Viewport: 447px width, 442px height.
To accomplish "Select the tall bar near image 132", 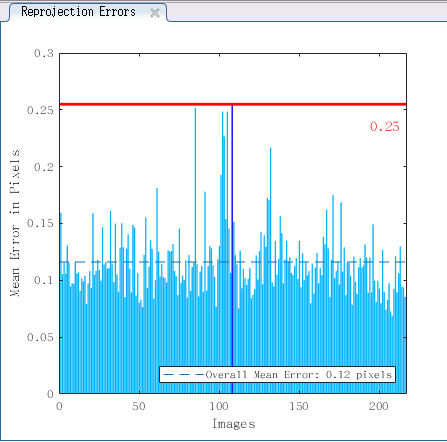I will tap(271, 270).
